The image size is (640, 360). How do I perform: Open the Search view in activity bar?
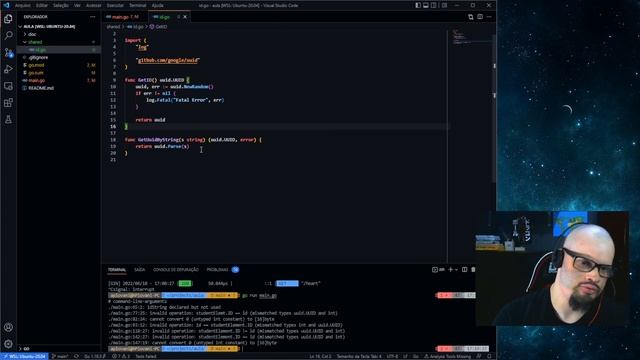[8, 36]
